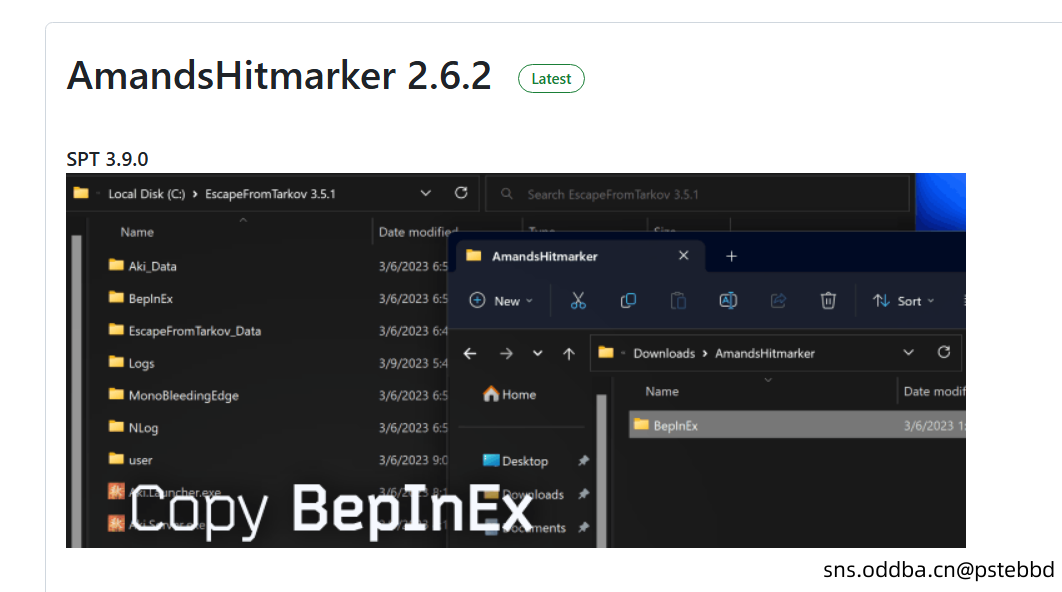This screenshot has height=592, width=1062.
Task: Expand the Sort options dropdown
Action: 903,300
